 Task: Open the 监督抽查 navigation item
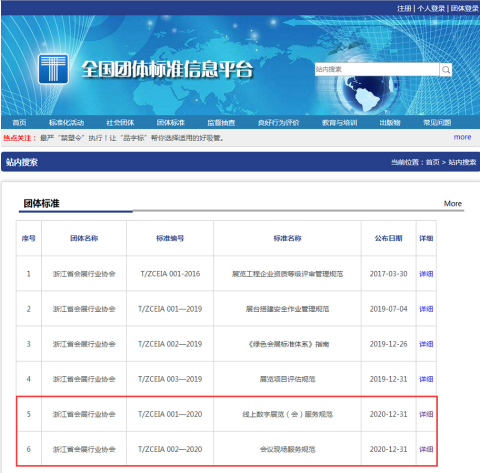pos(221,123)
